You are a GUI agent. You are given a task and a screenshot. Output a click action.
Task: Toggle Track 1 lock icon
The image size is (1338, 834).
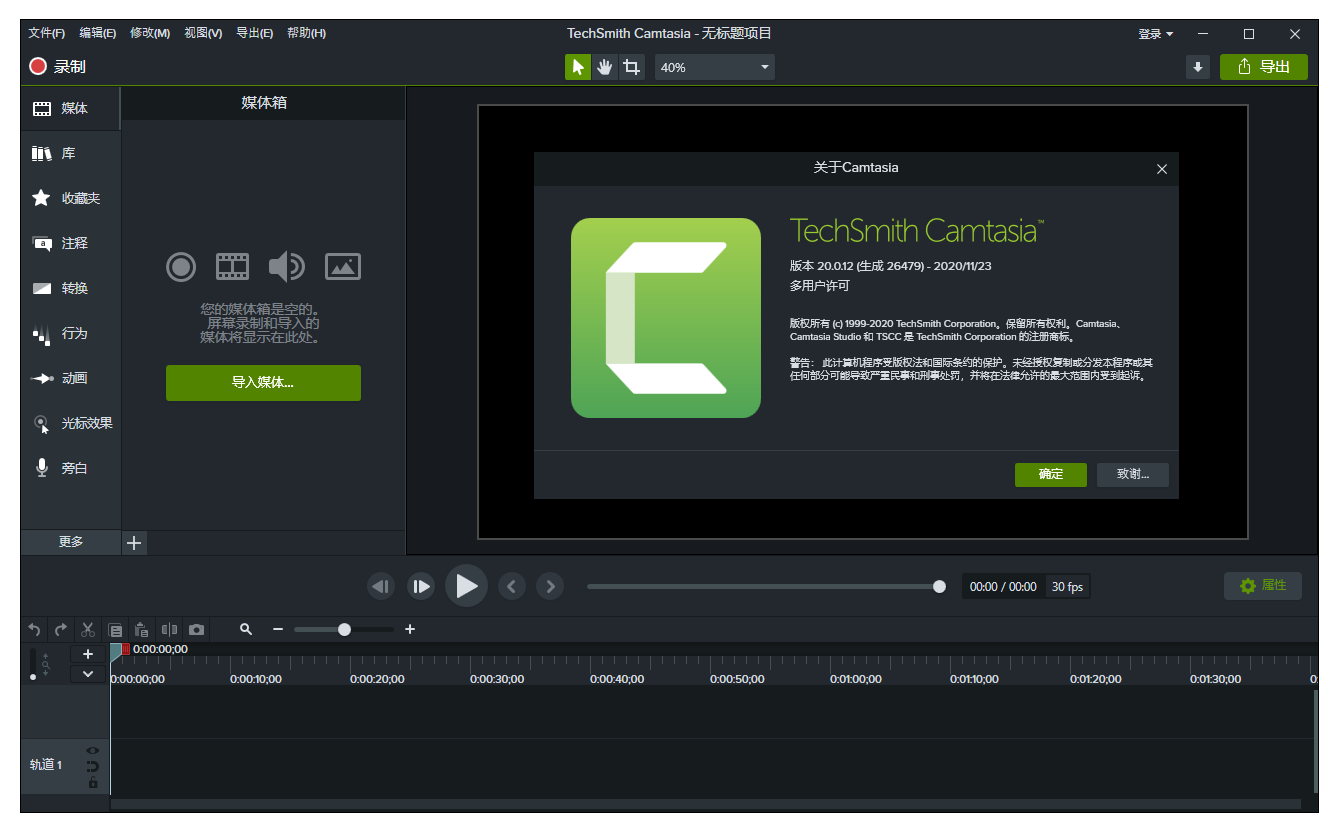pos(92,783)
